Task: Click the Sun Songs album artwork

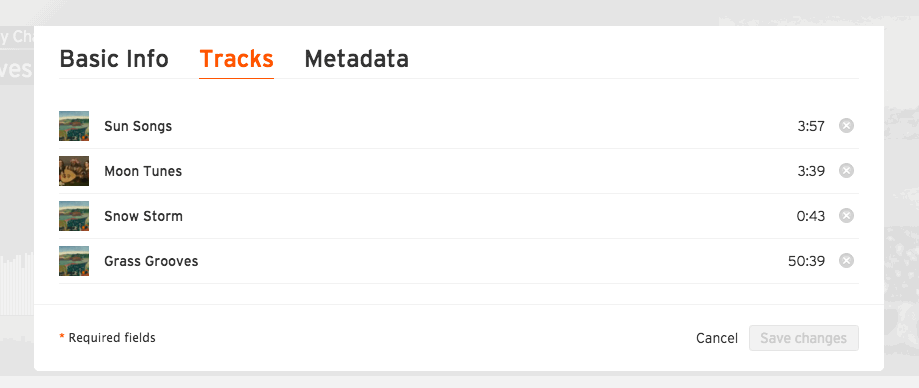Action: click(x=74, y=126)
